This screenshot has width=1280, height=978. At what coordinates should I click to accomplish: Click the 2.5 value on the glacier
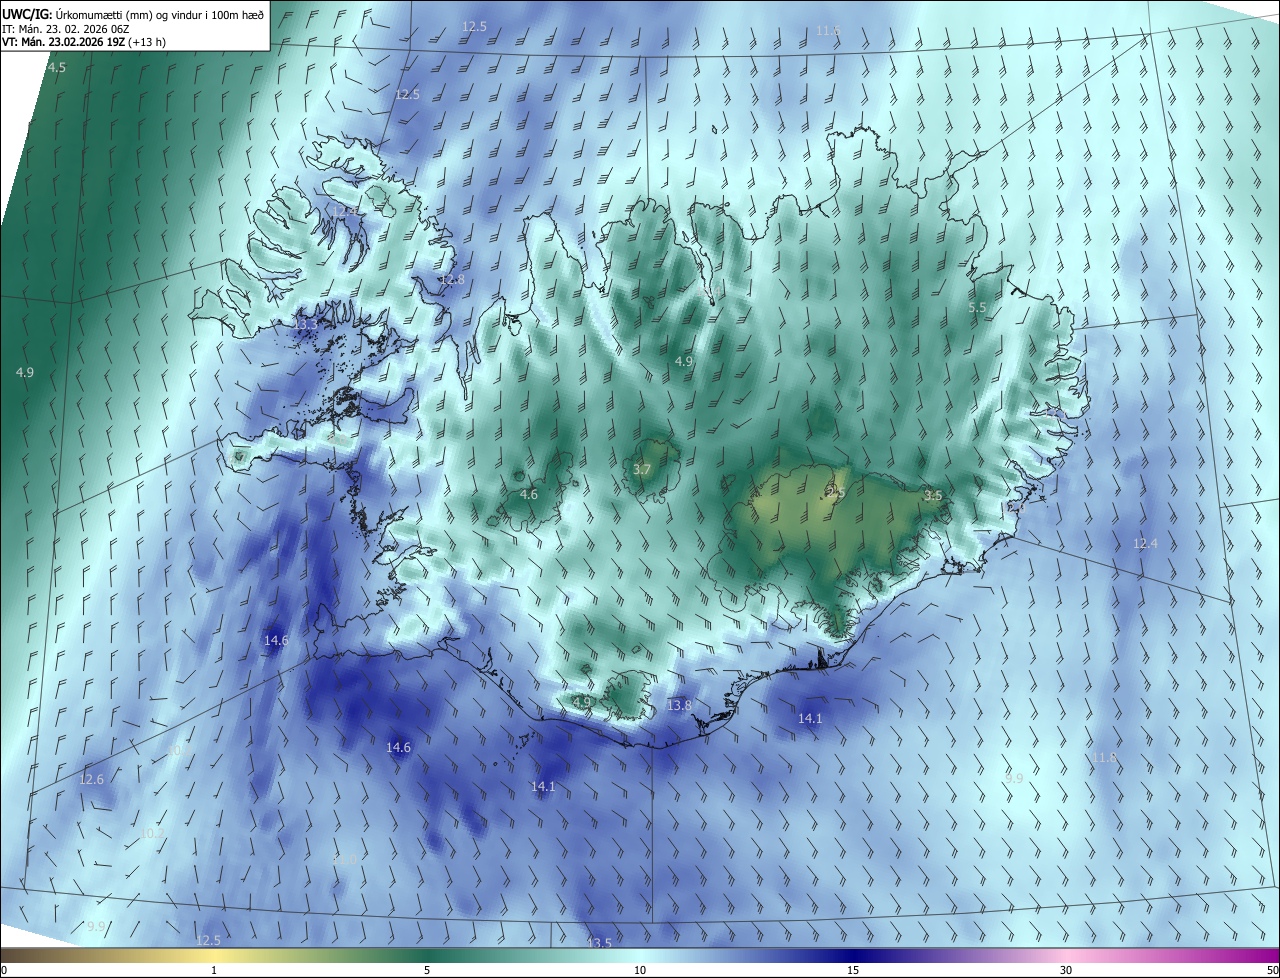pyautogui.click(x=836, y=492)
